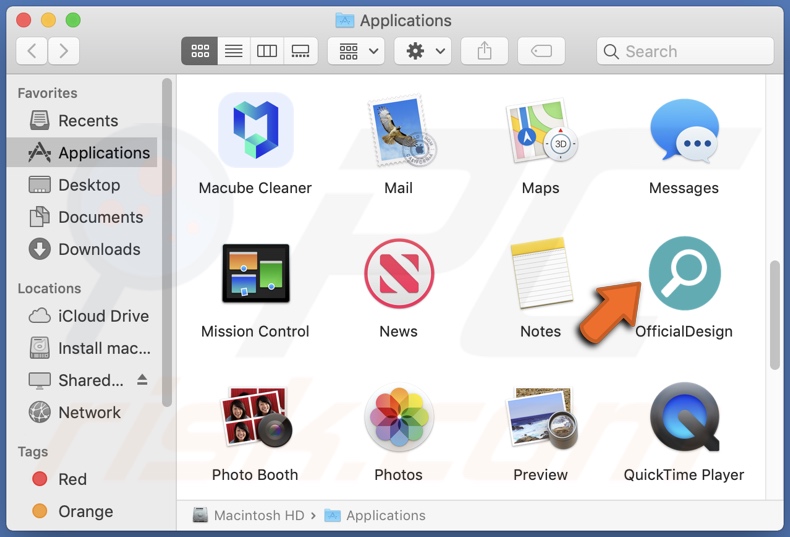Image resolution: width=790 pixels, height=537 pixels.
Task: Click the QuickTime Player name label
Action: click(684, 475)
